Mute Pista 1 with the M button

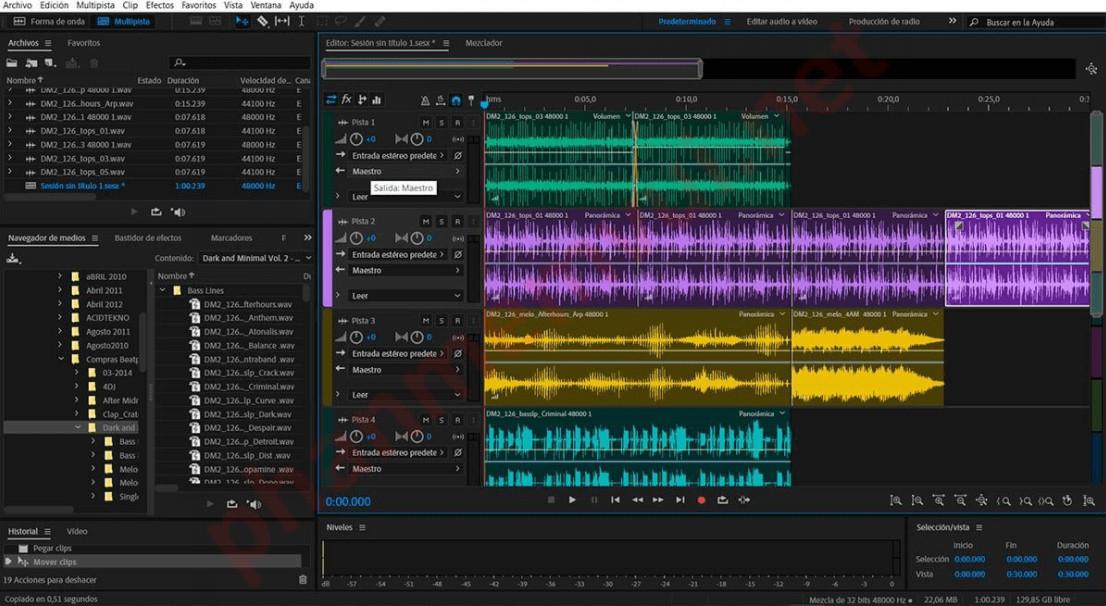tap(425, 123)
